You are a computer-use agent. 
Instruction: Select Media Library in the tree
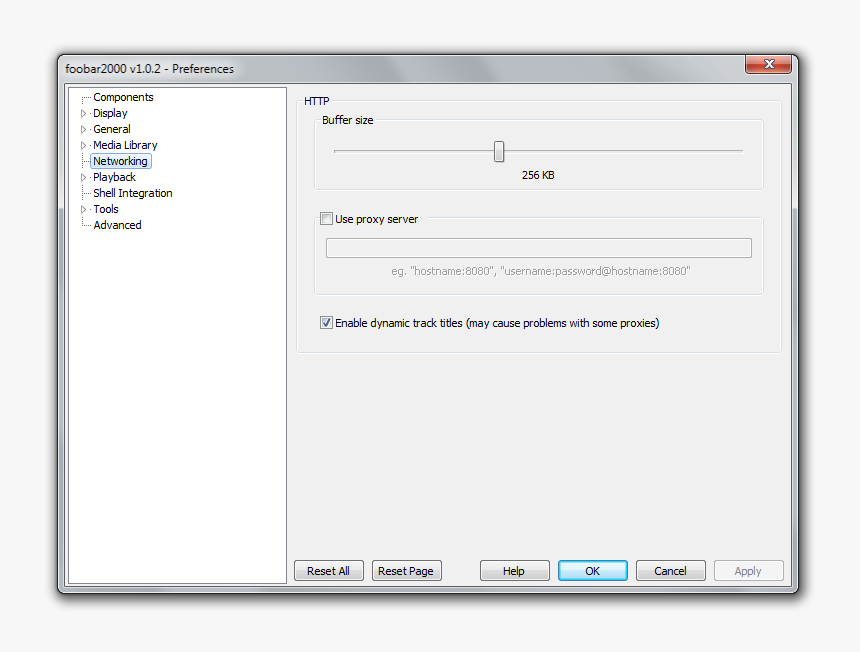(x=125, y=145)
